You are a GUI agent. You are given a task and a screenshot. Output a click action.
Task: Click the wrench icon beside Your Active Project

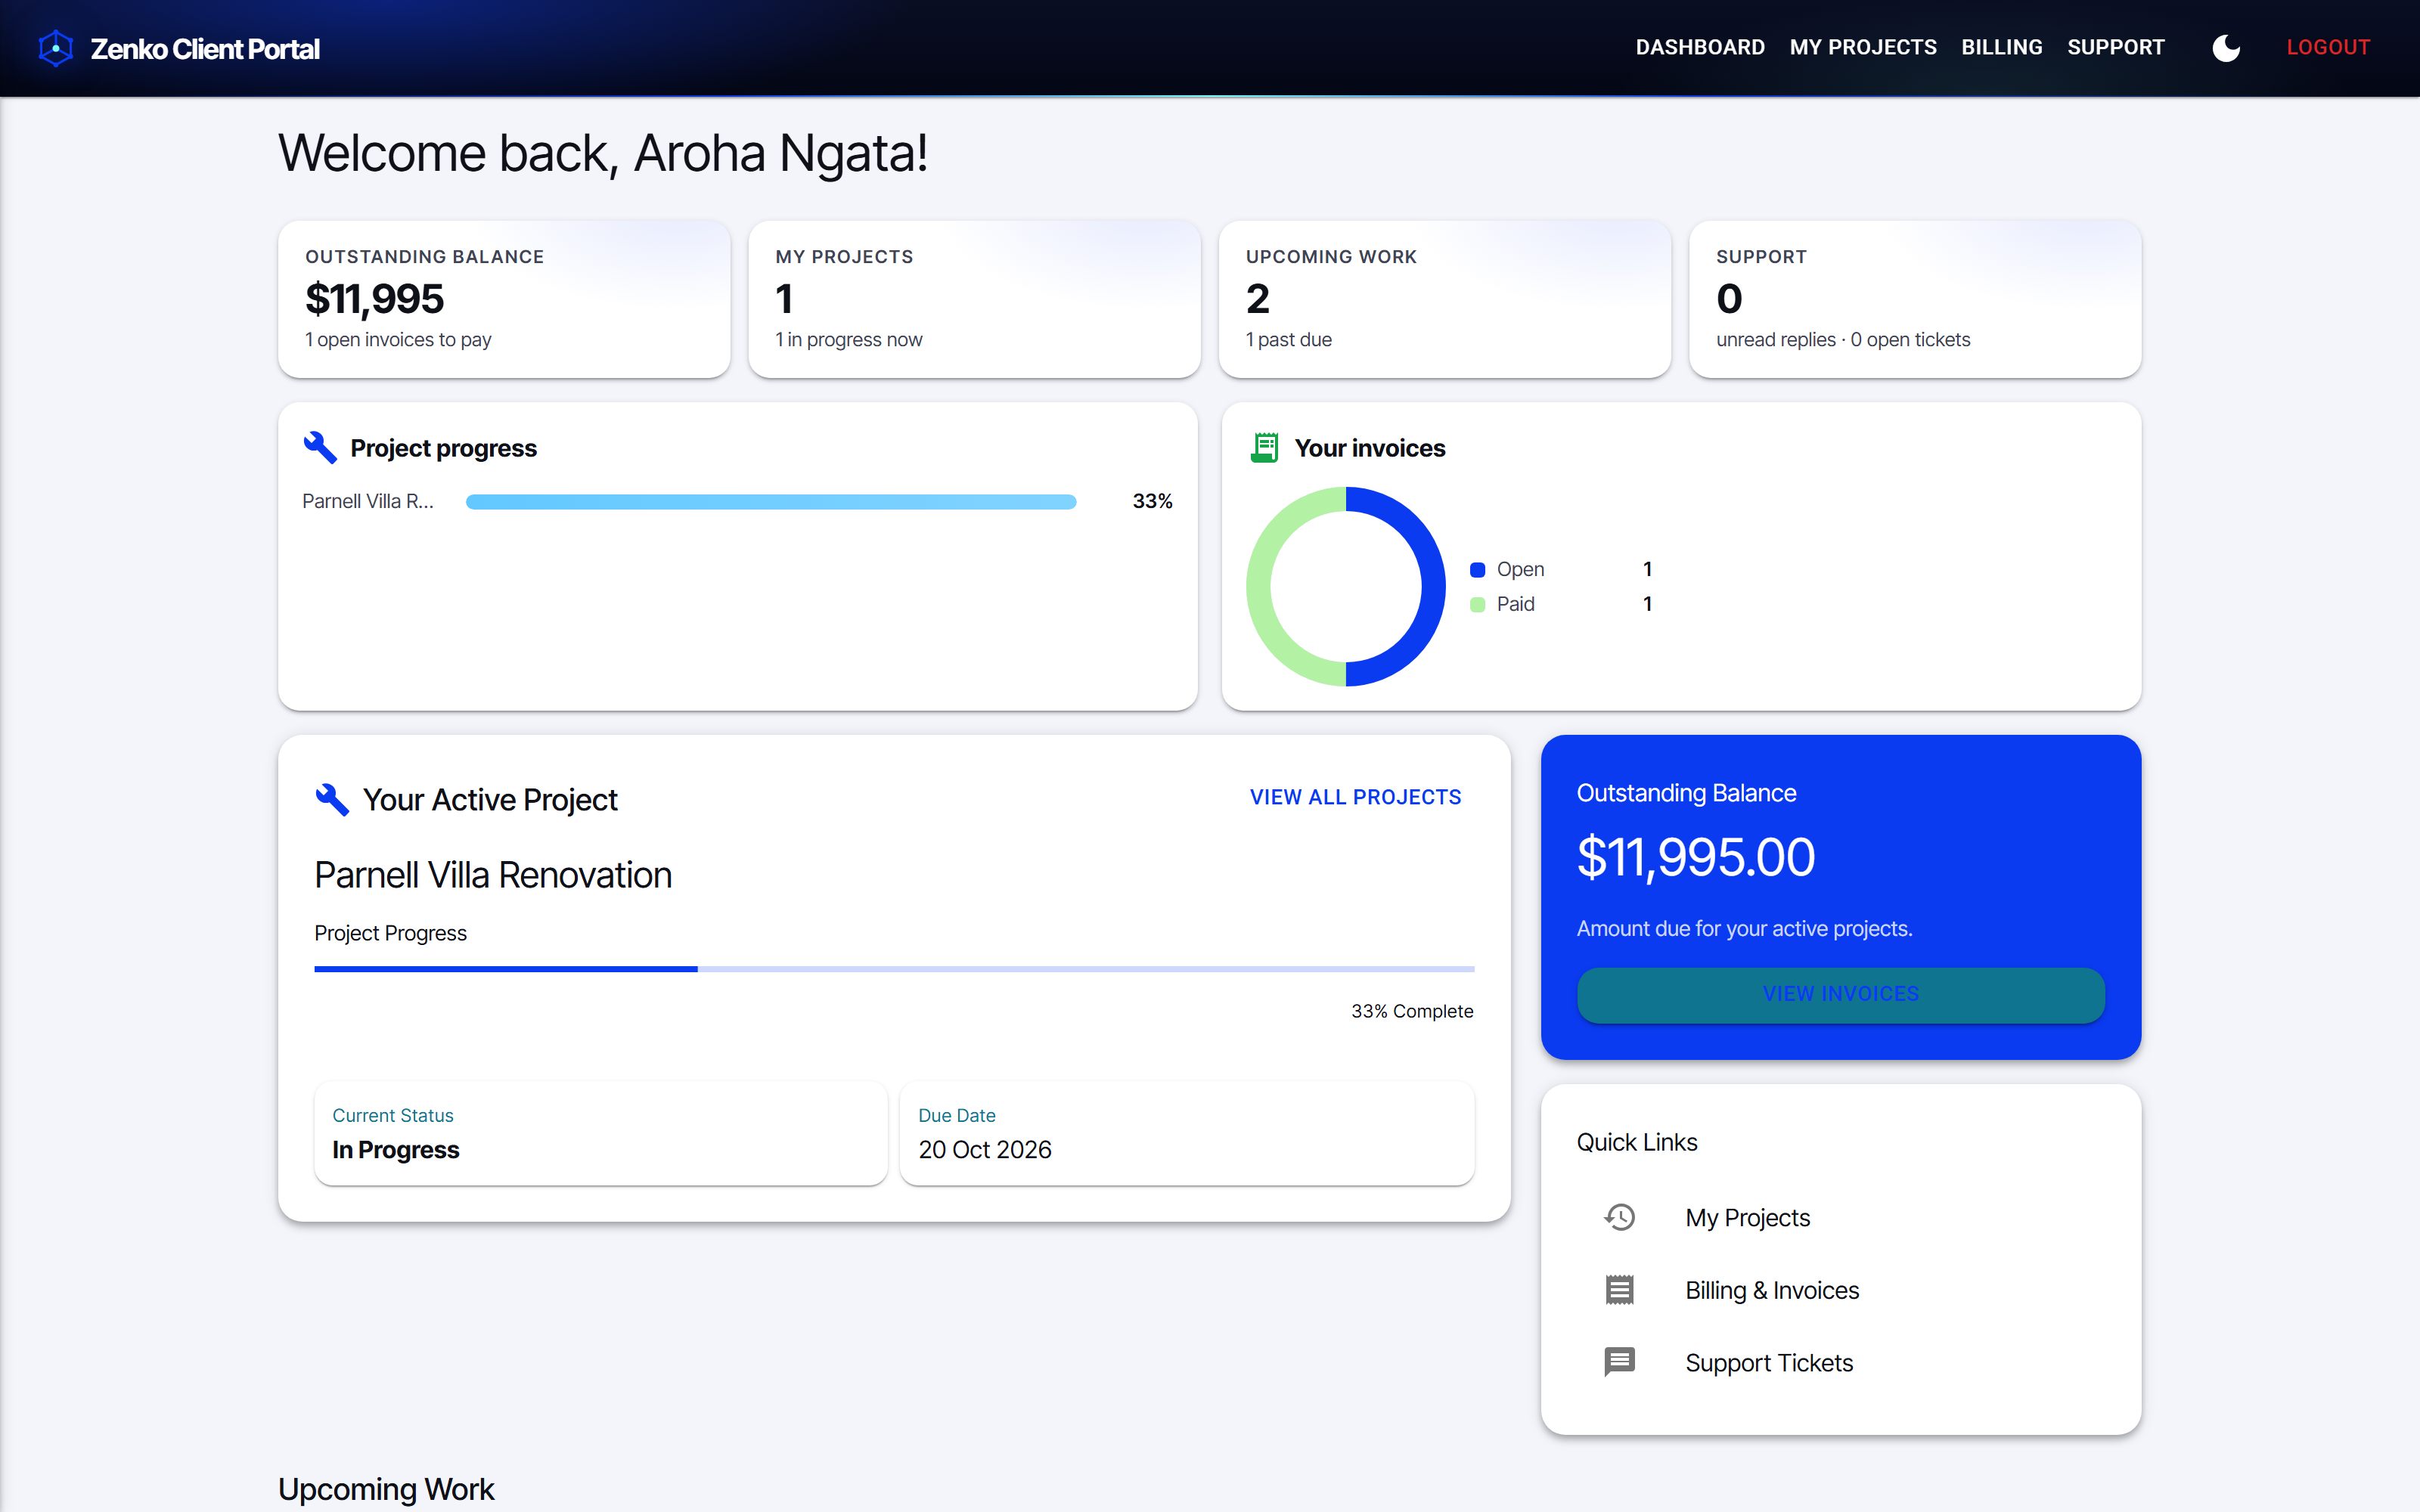click(x=332, y=799)
